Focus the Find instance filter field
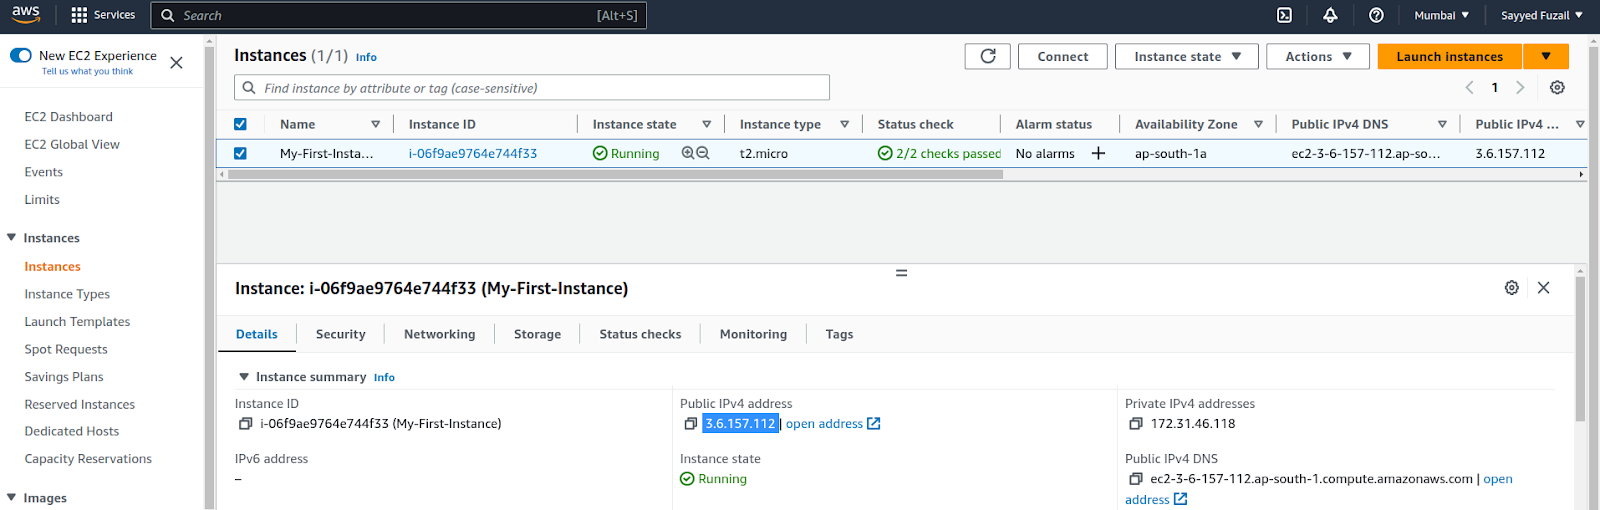Viewport: 1600px width, 510px height. tap(532, 88)
